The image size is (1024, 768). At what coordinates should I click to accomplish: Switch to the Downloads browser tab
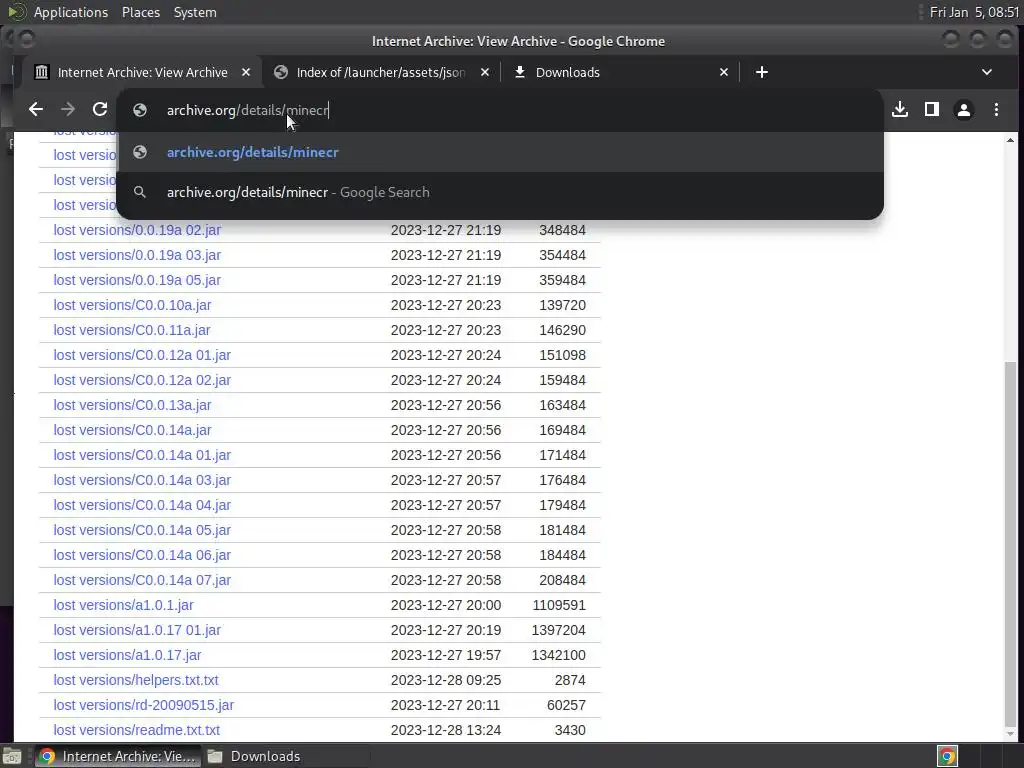(x=620, y=72)
